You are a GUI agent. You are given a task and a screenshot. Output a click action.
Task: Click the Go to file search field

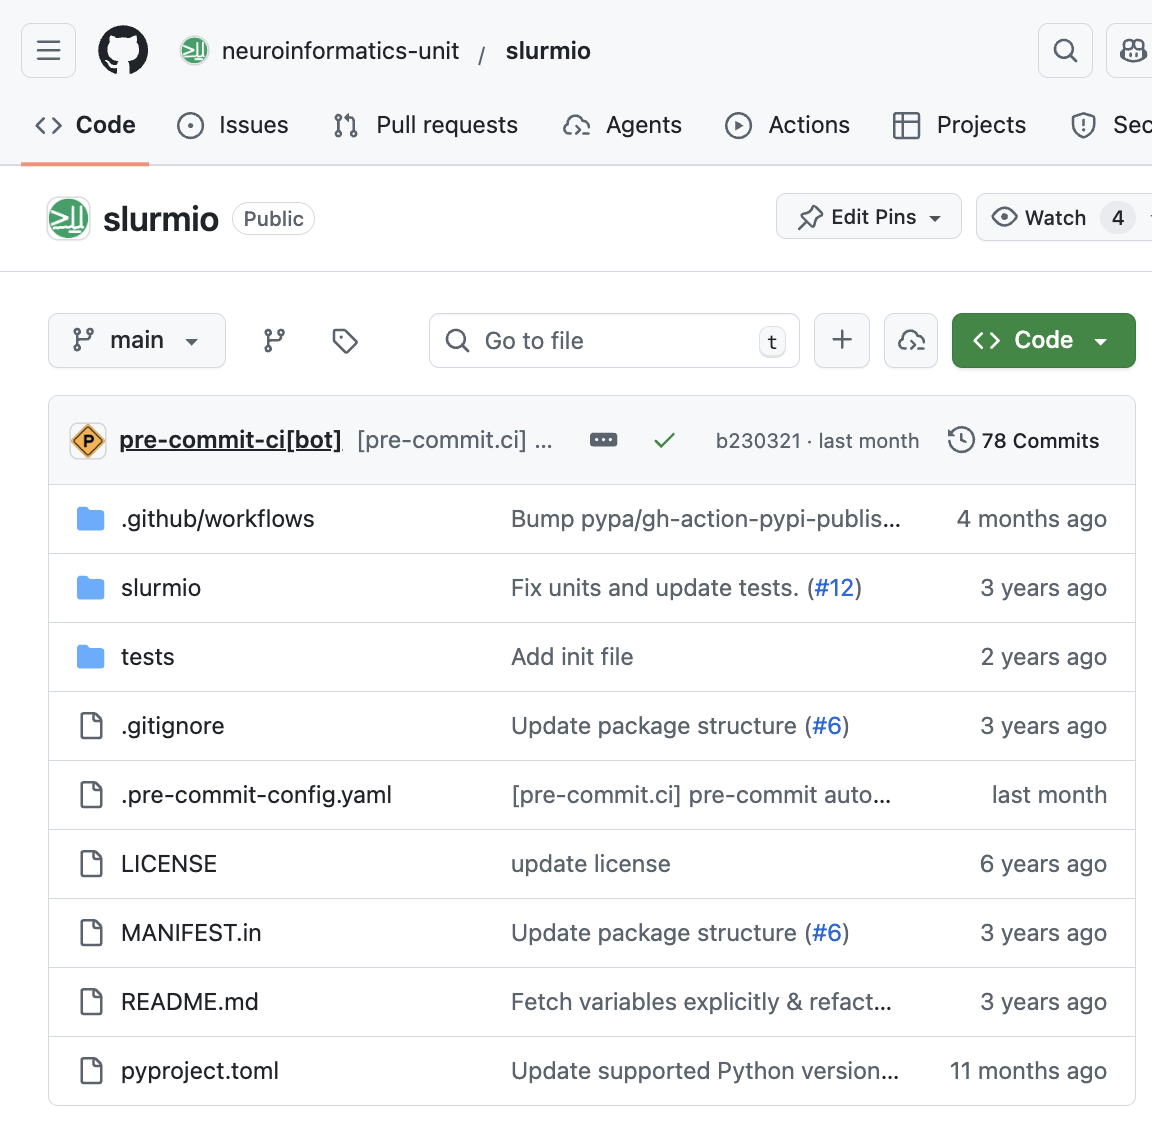coord(615,341)
